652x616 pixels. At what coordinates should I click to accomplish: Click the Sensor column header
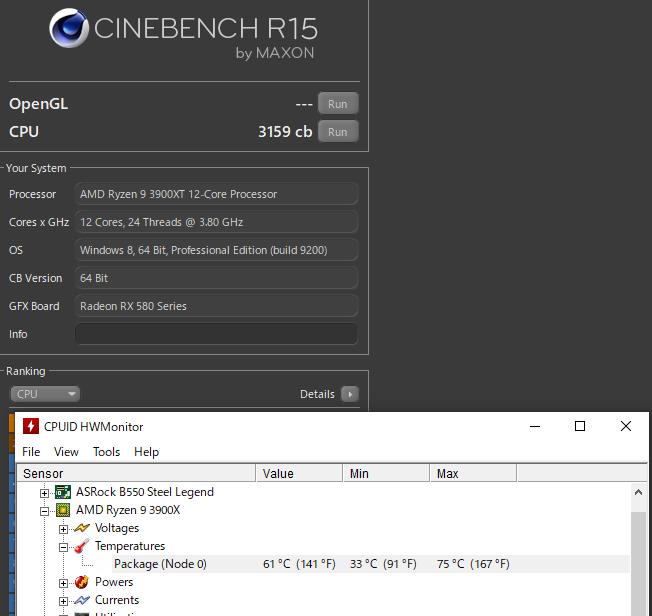(x=136, y=473)
